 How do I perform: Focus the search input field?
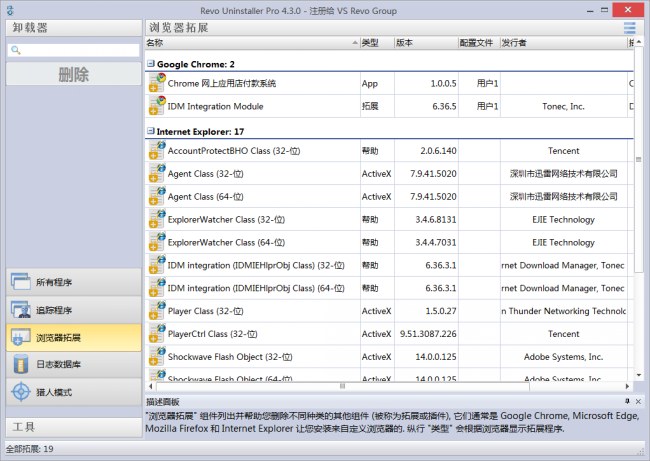pos(74,50)
